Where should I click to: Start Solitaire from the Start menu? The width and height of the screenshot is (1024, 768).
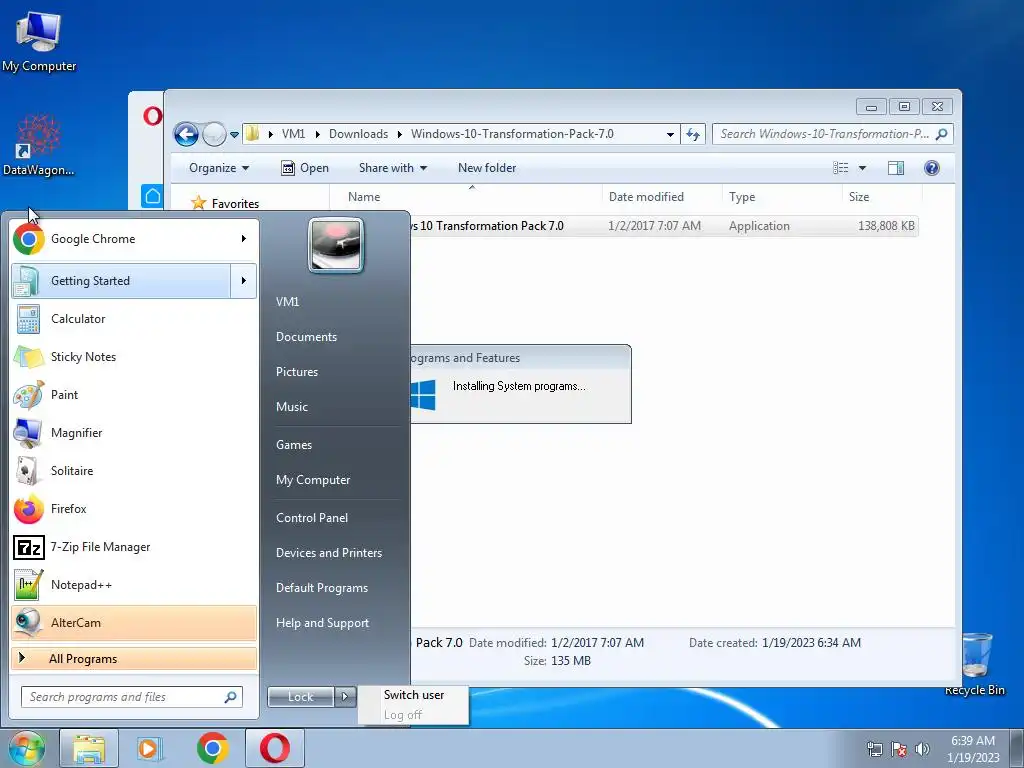(134, 470)
